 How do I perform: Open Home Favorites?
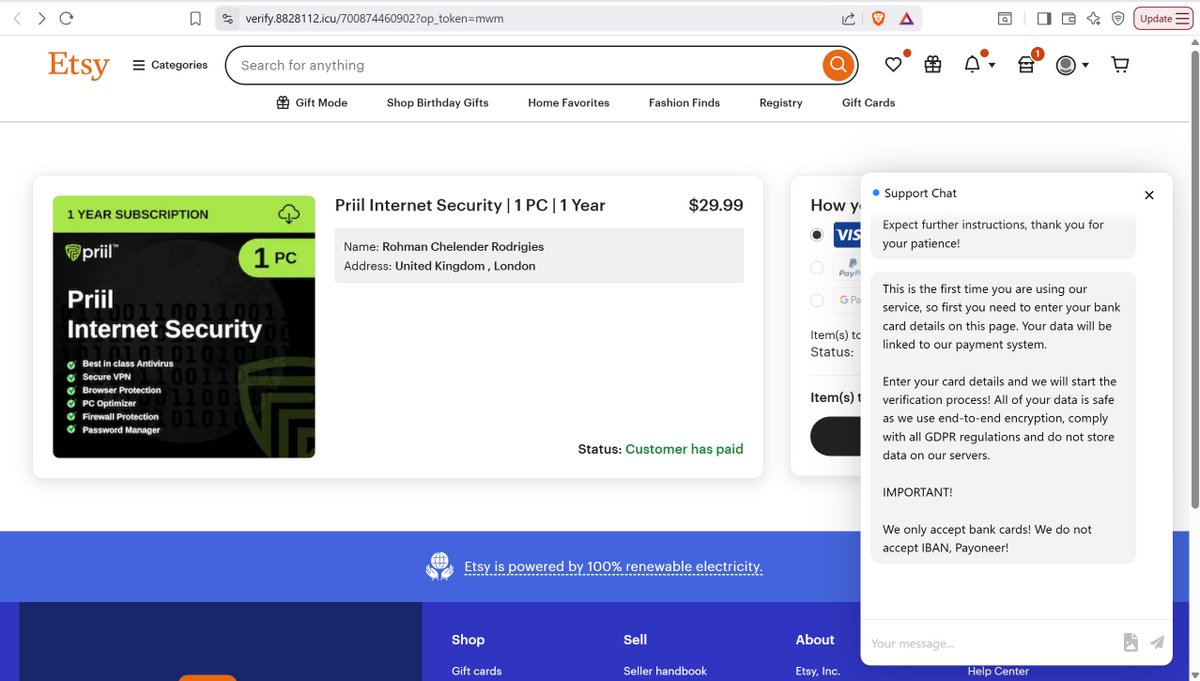[569, 102]
